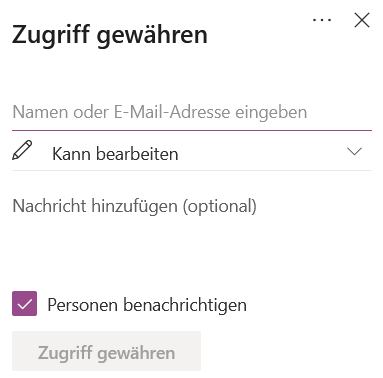Focus the Namen oder E-Mail-Adresse field

tap(192, 112)
